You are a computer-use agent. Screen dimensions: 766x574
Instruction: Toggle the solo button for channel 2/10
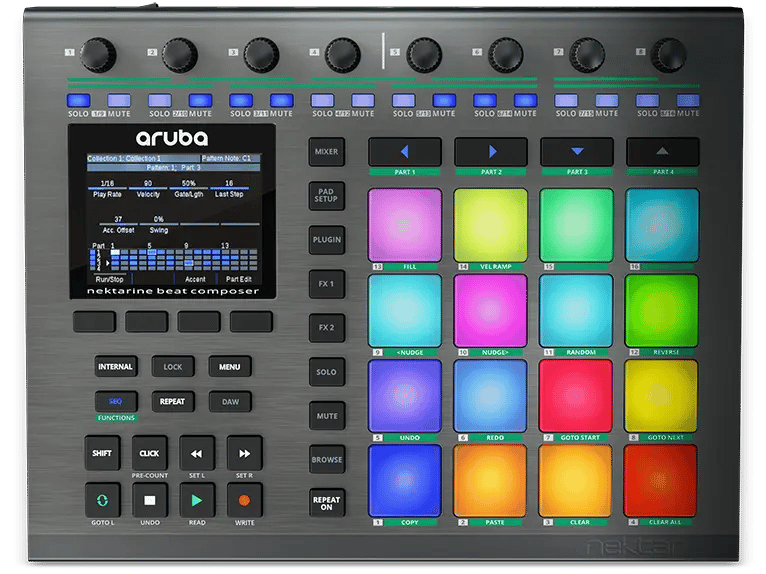pyautogui.click(x=160, y=101)
